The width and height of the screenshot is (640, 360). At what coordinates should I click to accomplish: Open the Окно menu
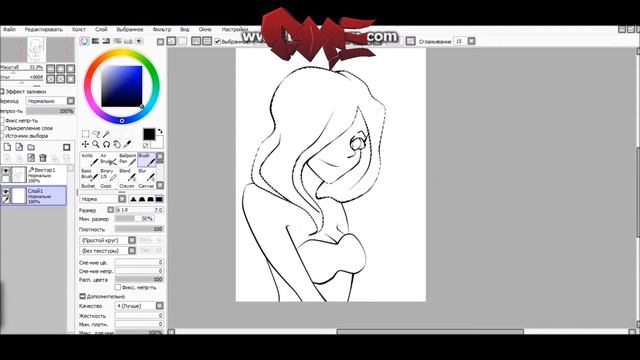205,29
